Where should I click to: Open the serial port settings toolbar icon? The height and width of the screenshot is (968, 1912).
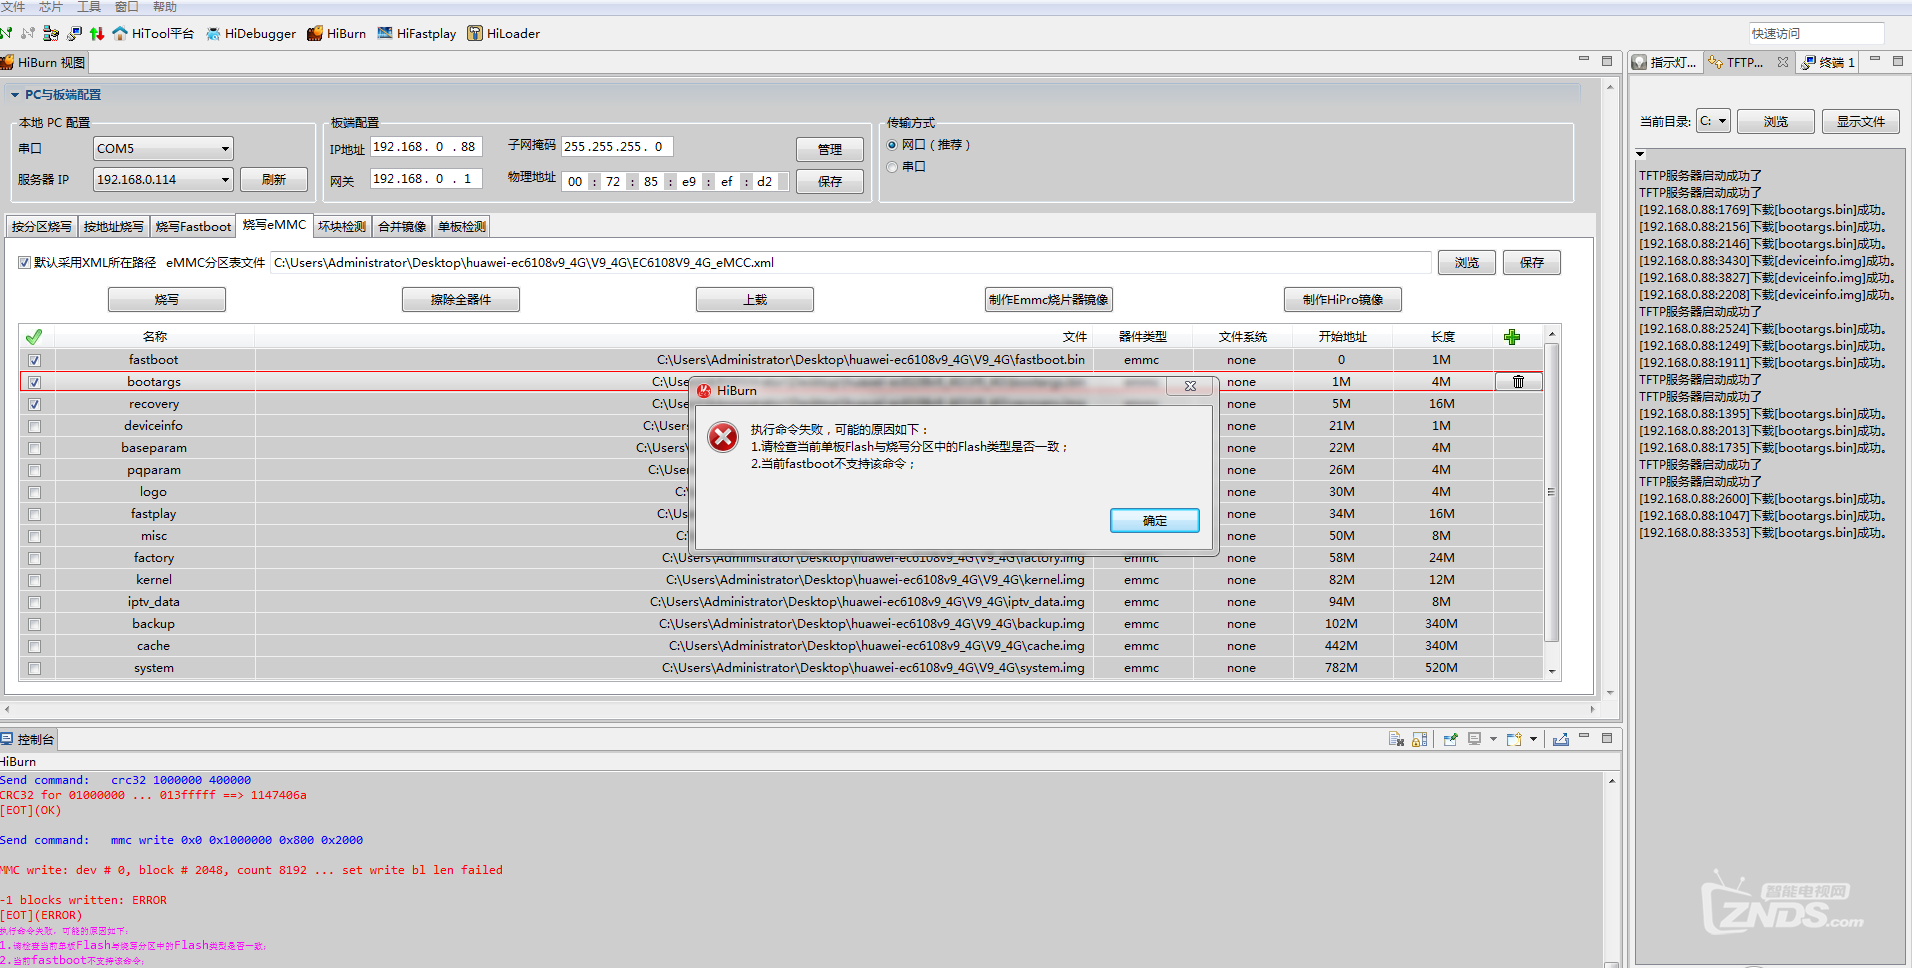point(51,33)
